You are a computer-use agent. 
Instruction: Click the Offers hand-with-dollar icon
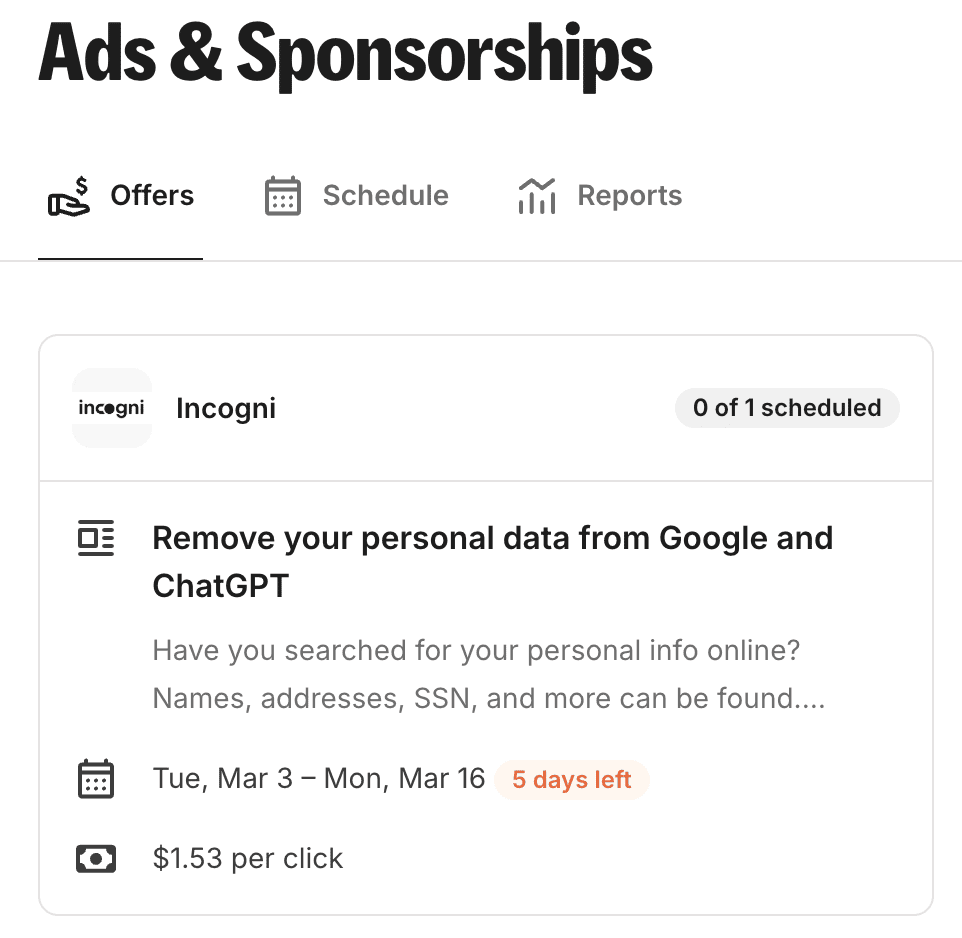pos(69,196)
